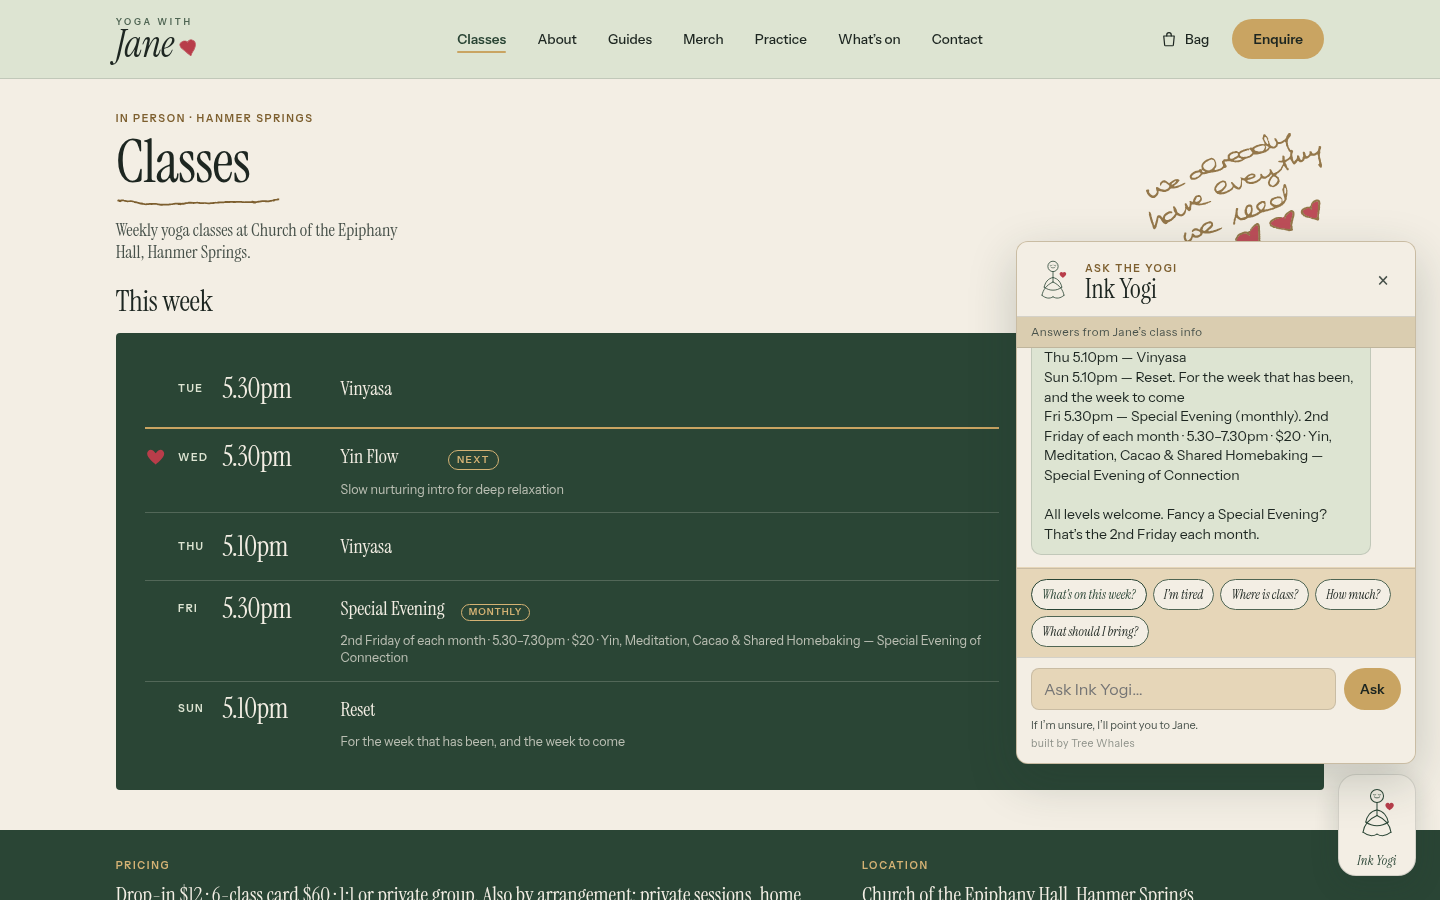Open the Contact page
1440x900 pixels.
click(x=957, y=39)
